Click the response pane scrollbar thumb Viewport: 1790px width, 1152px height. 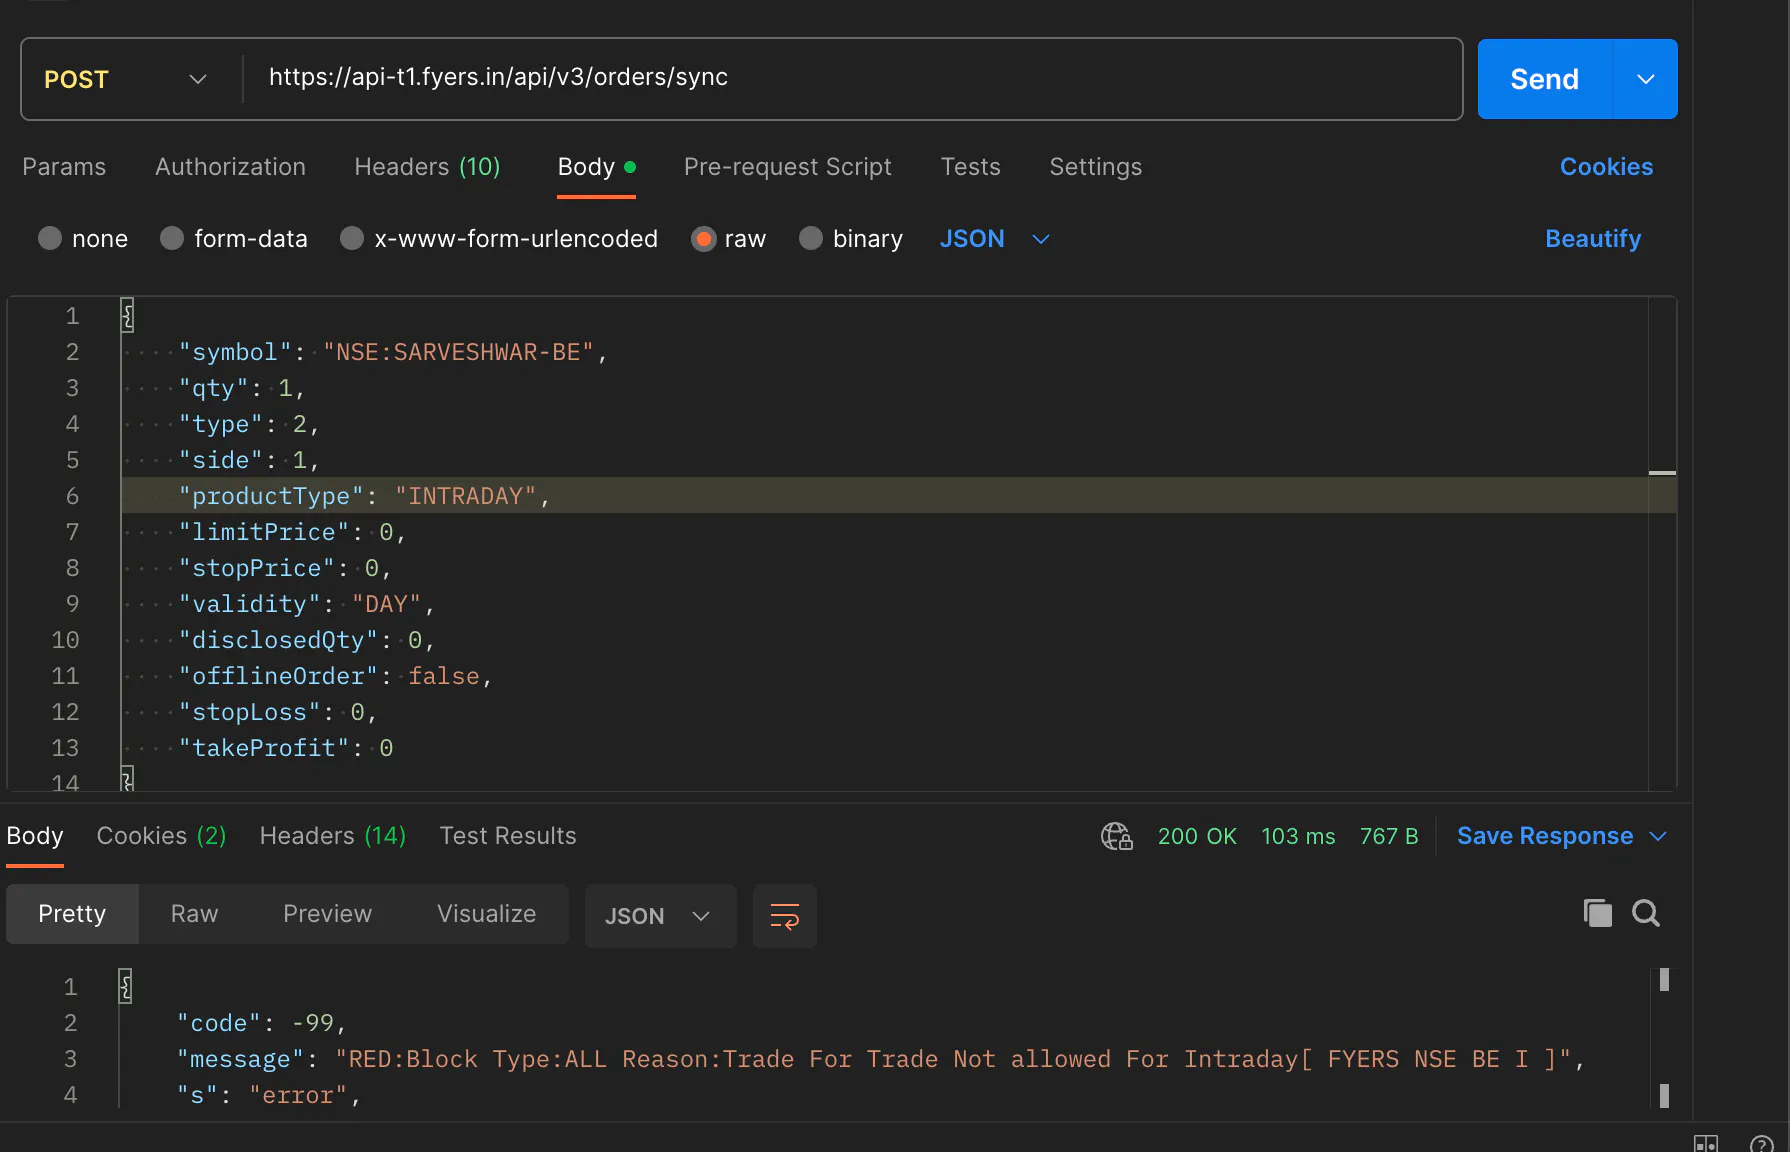coord(1664,980)
